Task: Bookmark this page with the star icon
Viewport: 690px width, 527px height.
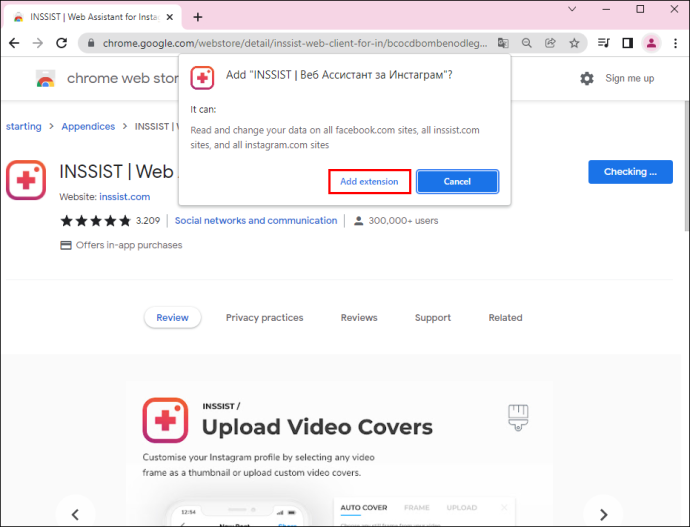Action: tap(574, 43)
